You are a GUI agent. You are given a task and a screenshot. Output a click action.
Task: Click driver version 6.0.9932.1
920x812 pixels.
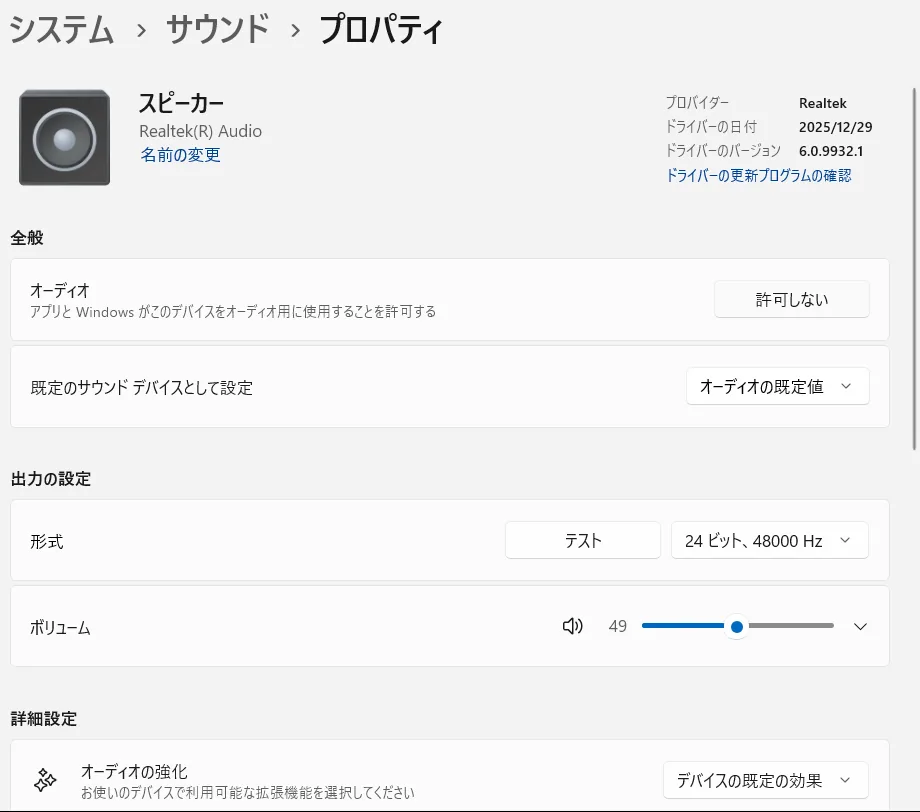pyautogui.click(x=831, y=151)
